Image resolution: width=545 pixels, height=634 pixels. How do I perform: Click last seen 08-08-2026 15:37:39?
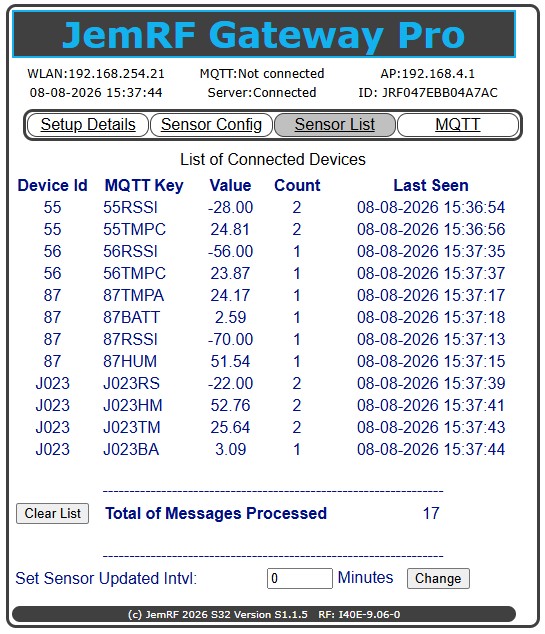click(x=431, y=383)
